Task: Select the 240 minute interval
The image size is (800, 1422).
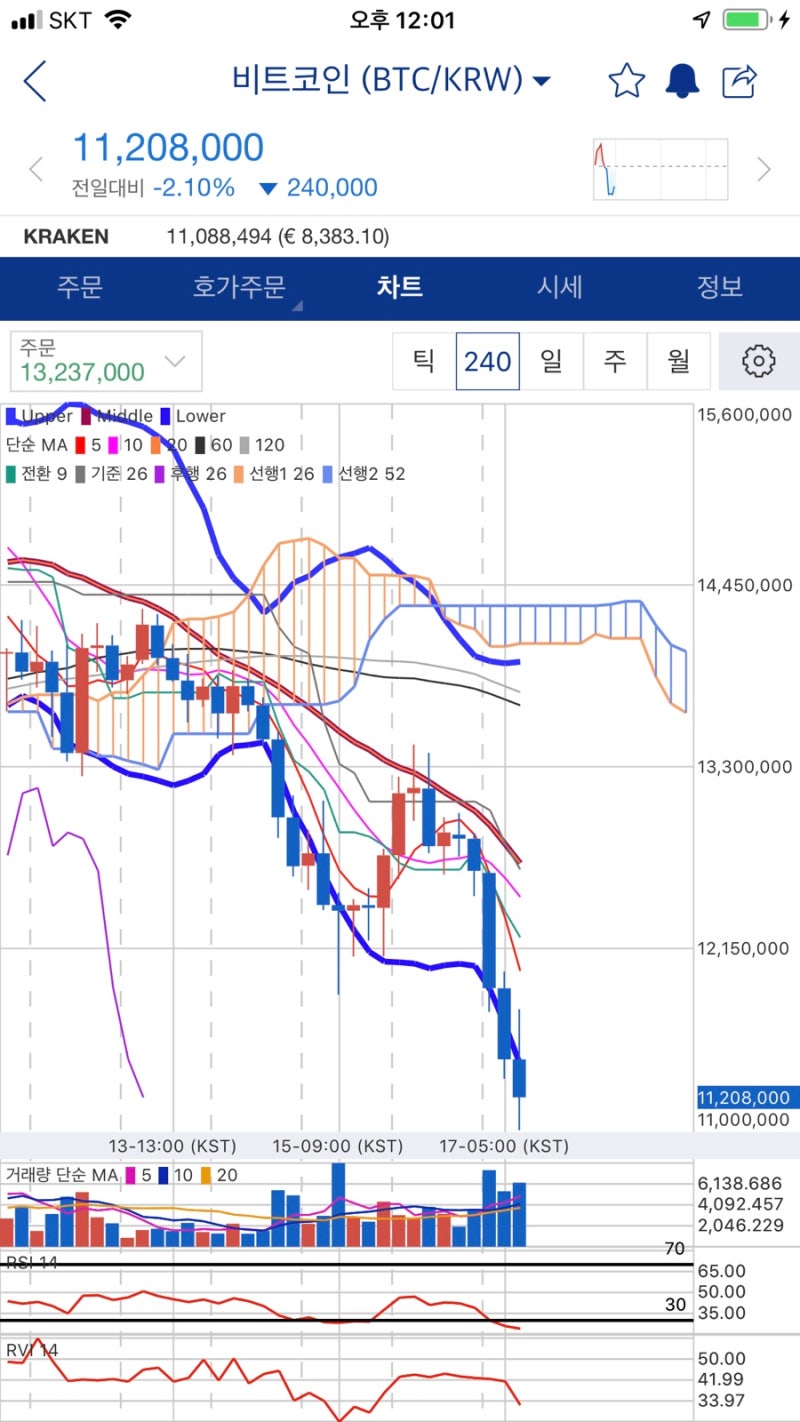Action: pos(488,361)
